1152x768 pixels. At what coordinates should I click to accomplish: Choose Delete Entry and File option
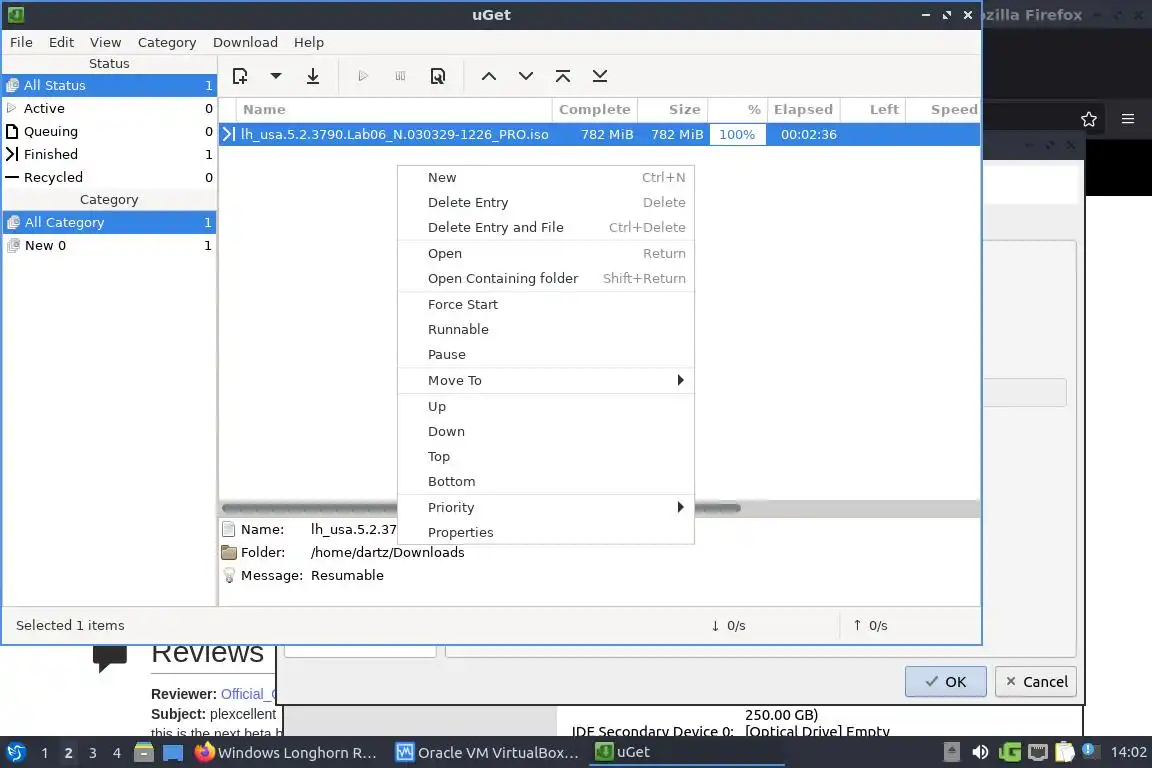(x=546, y=227)
